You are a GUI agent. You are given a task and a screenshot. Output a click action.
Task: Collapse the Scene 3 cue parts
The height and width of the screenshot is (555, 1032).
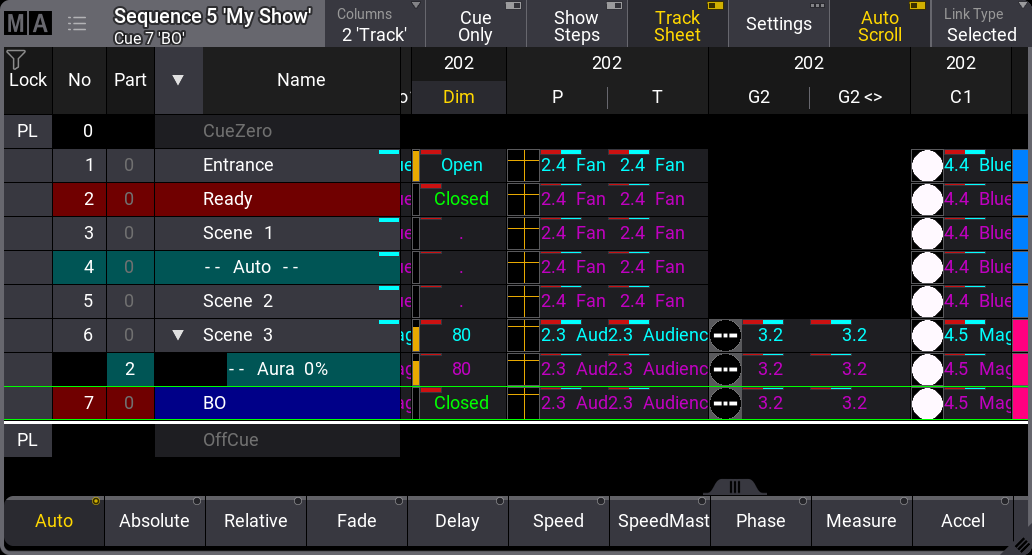pyautogui.click(x=178, y=335)
